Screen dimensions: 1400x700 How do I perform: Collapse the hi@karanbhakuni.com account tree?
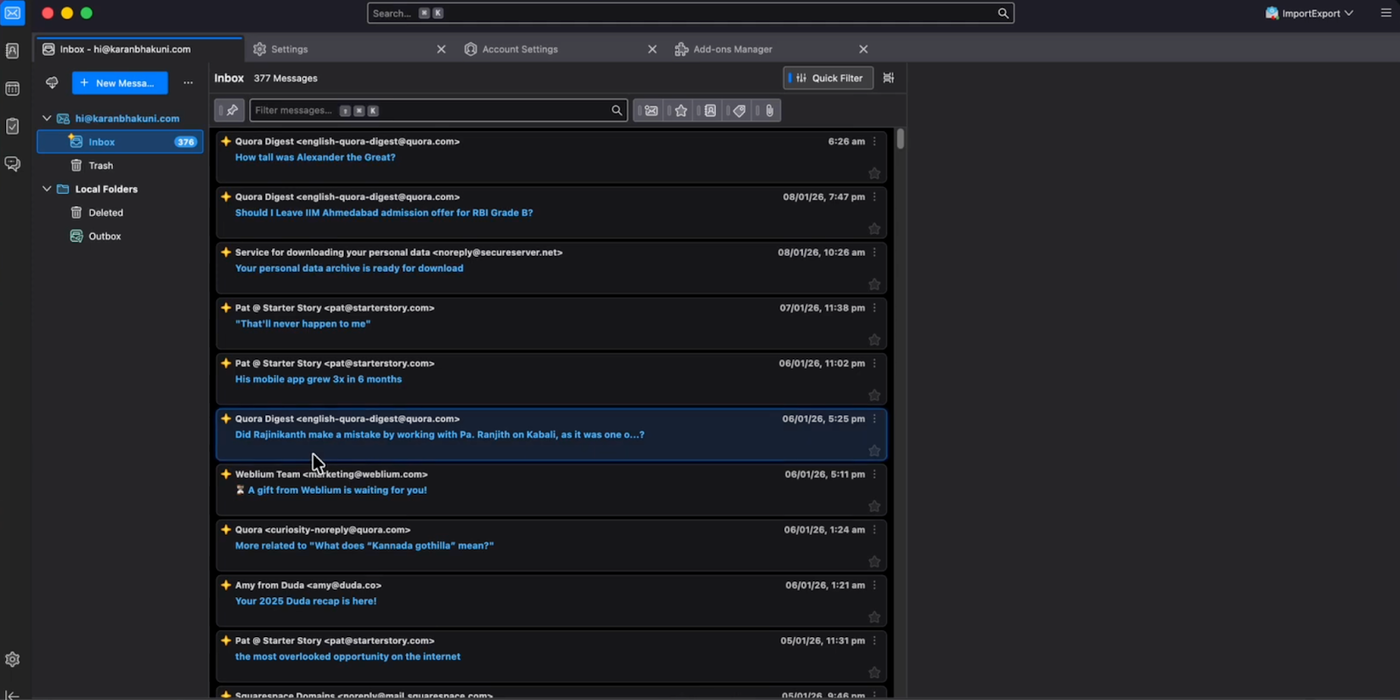pos(46,118)
